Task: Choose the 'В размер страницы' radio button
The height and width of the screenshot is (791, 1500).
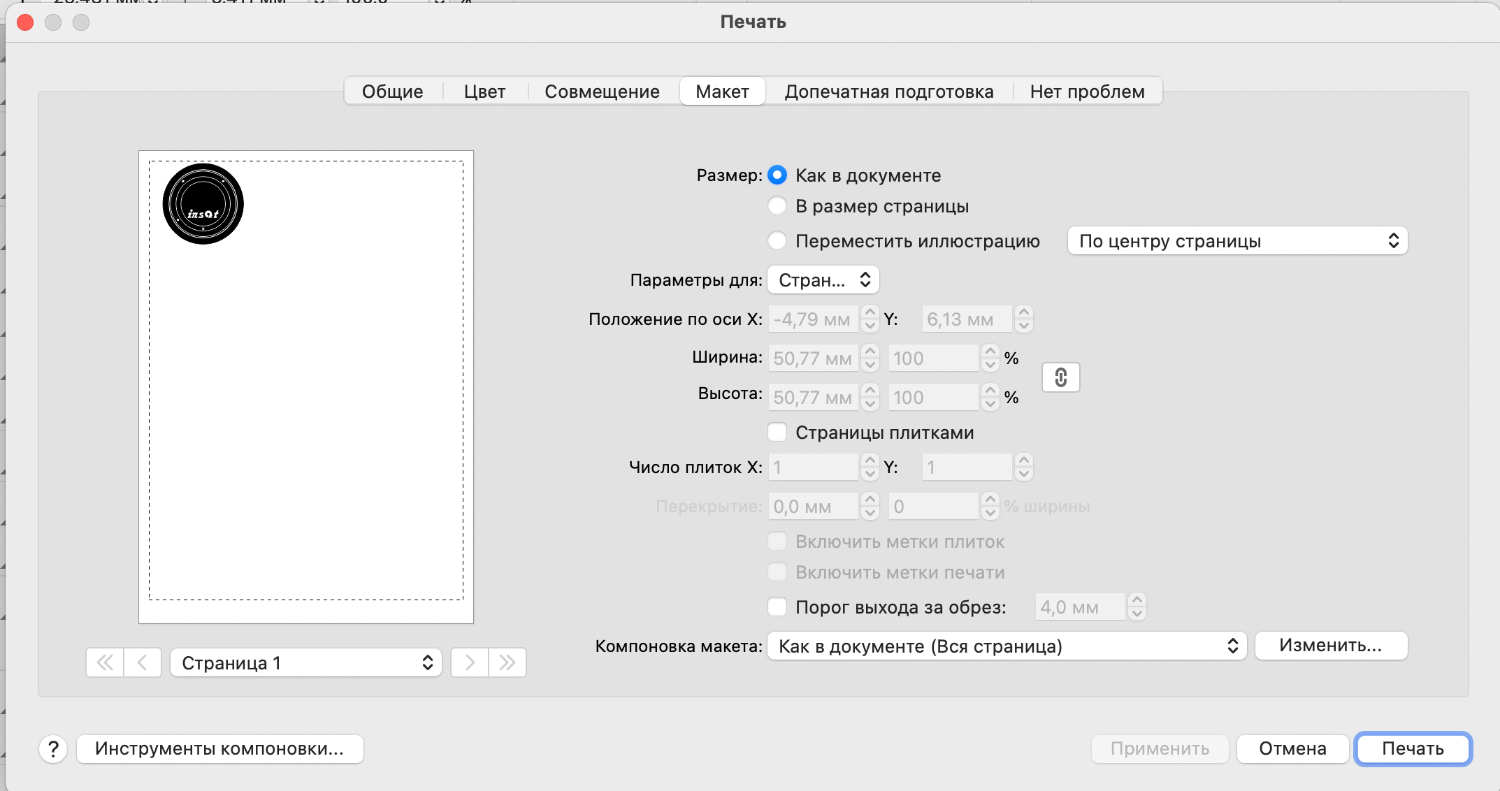Action: click(777, 207)
